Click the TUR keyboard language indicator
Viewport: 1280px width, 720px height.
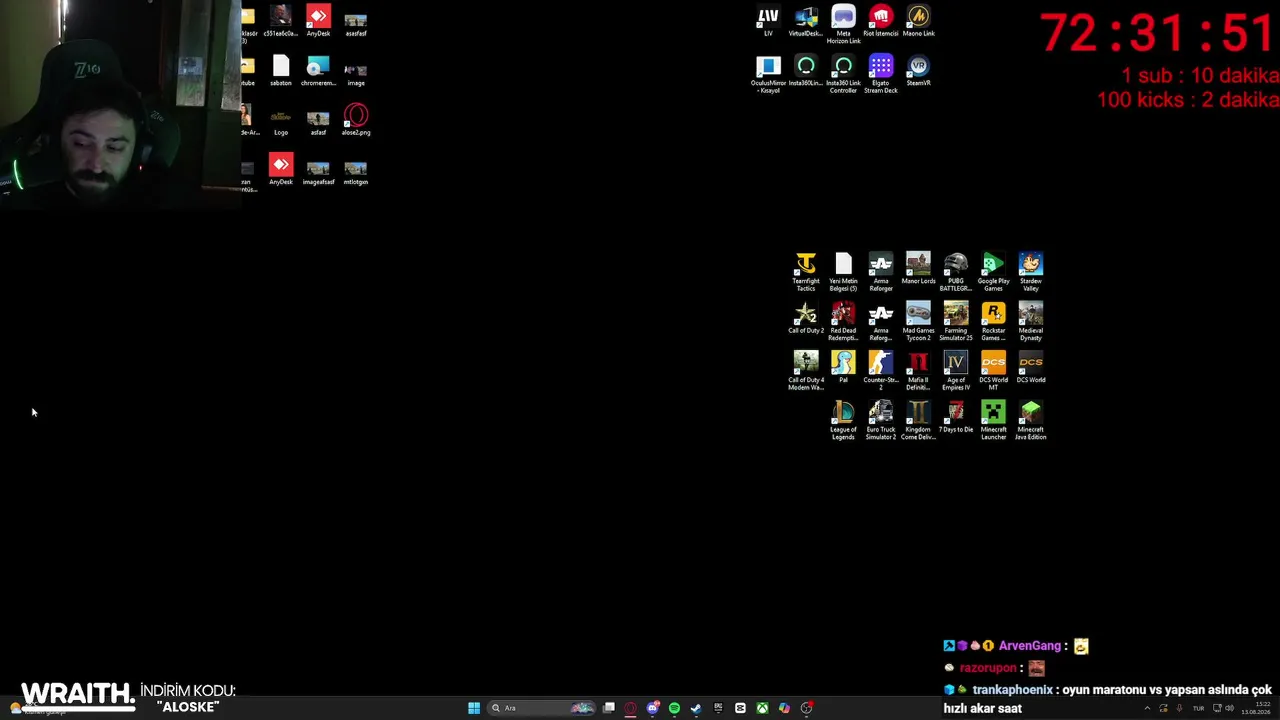1198,708
